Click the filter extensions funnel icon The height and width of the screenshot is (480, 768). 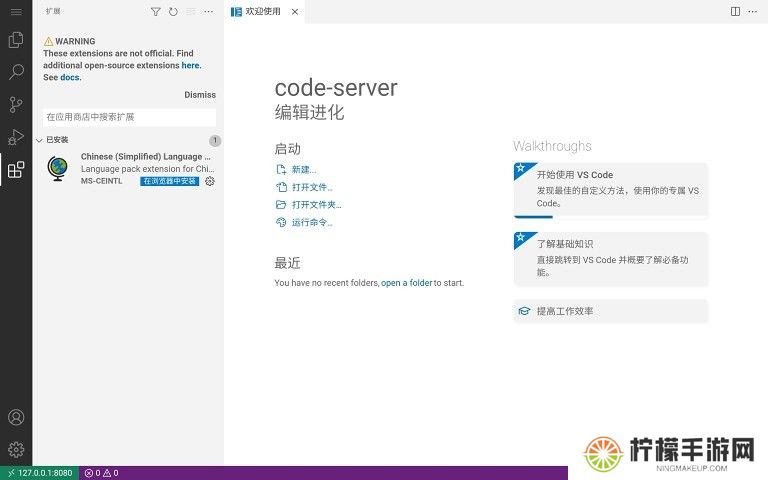tap(155, 12)
